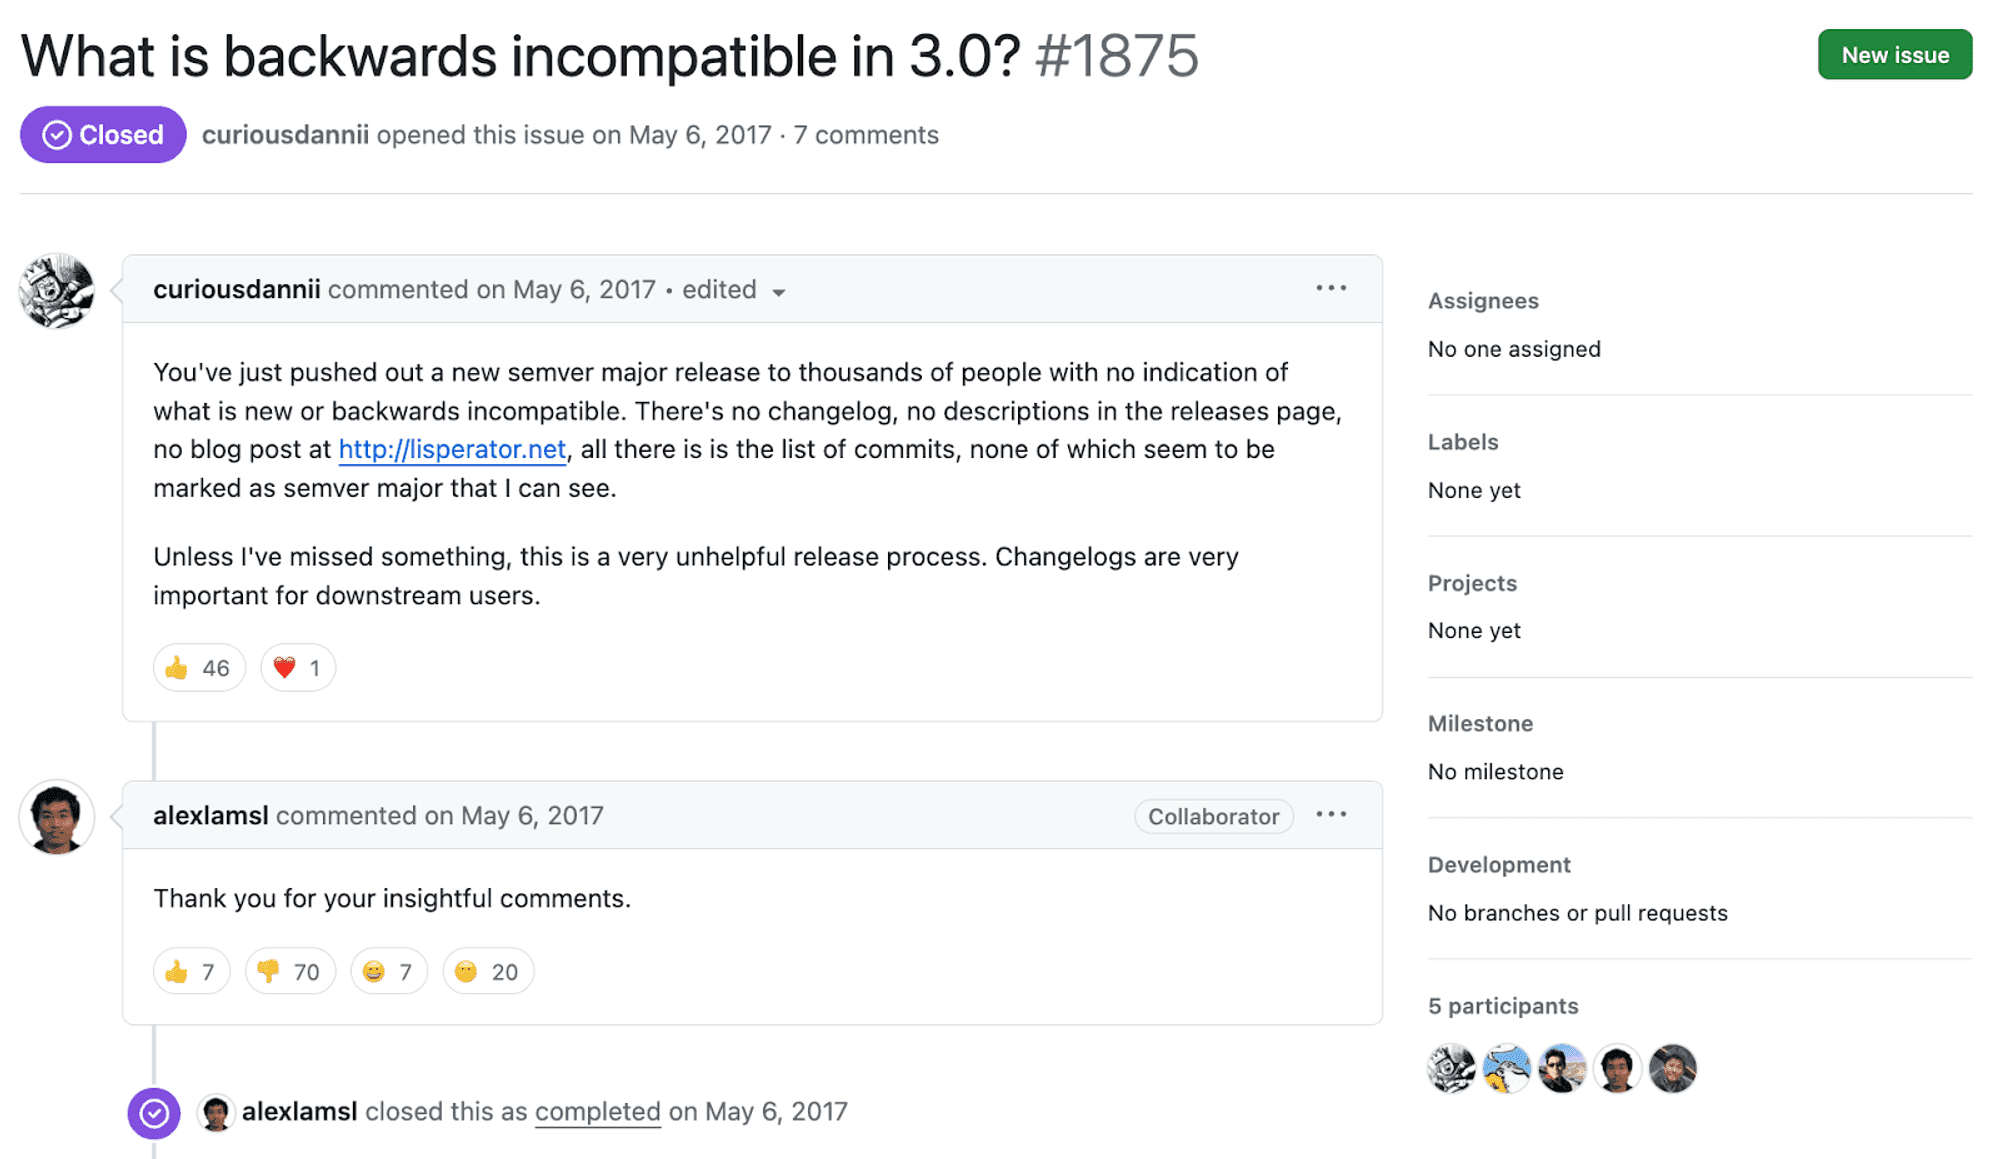Click curiousdannii's avatar beside first comment

coord(57,291)
